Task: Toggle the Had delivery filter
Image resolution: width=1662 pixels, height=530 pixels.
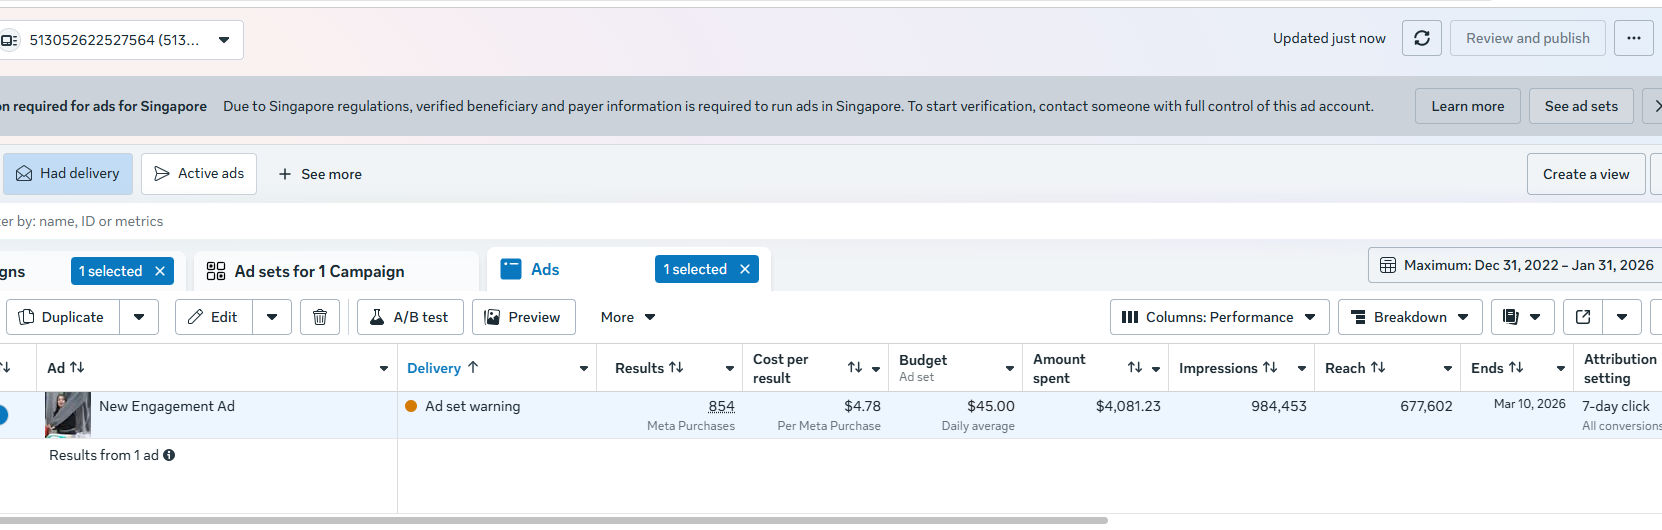Action: [68, 174]
